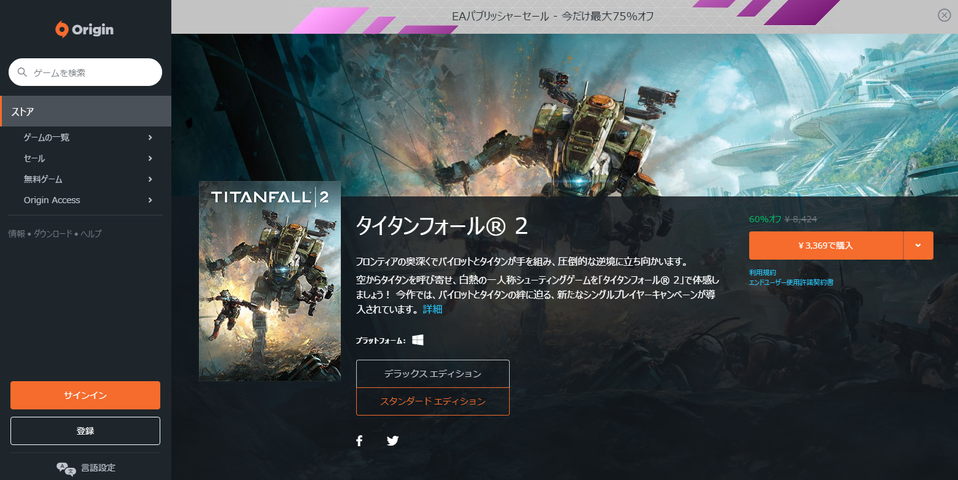Open the セール menu item

coord(34,158)
